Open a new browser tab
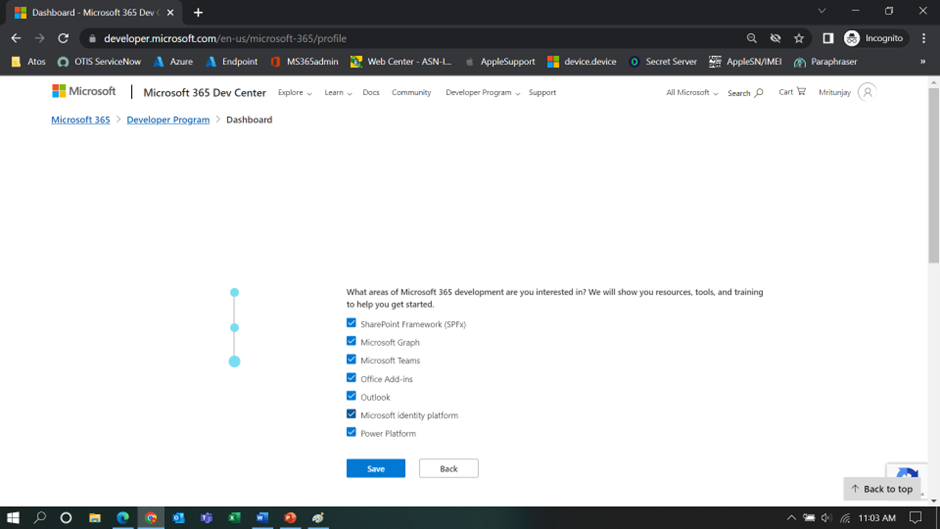Image resolution: width=940 pixels, height=529 pixels. pos(198,13)
